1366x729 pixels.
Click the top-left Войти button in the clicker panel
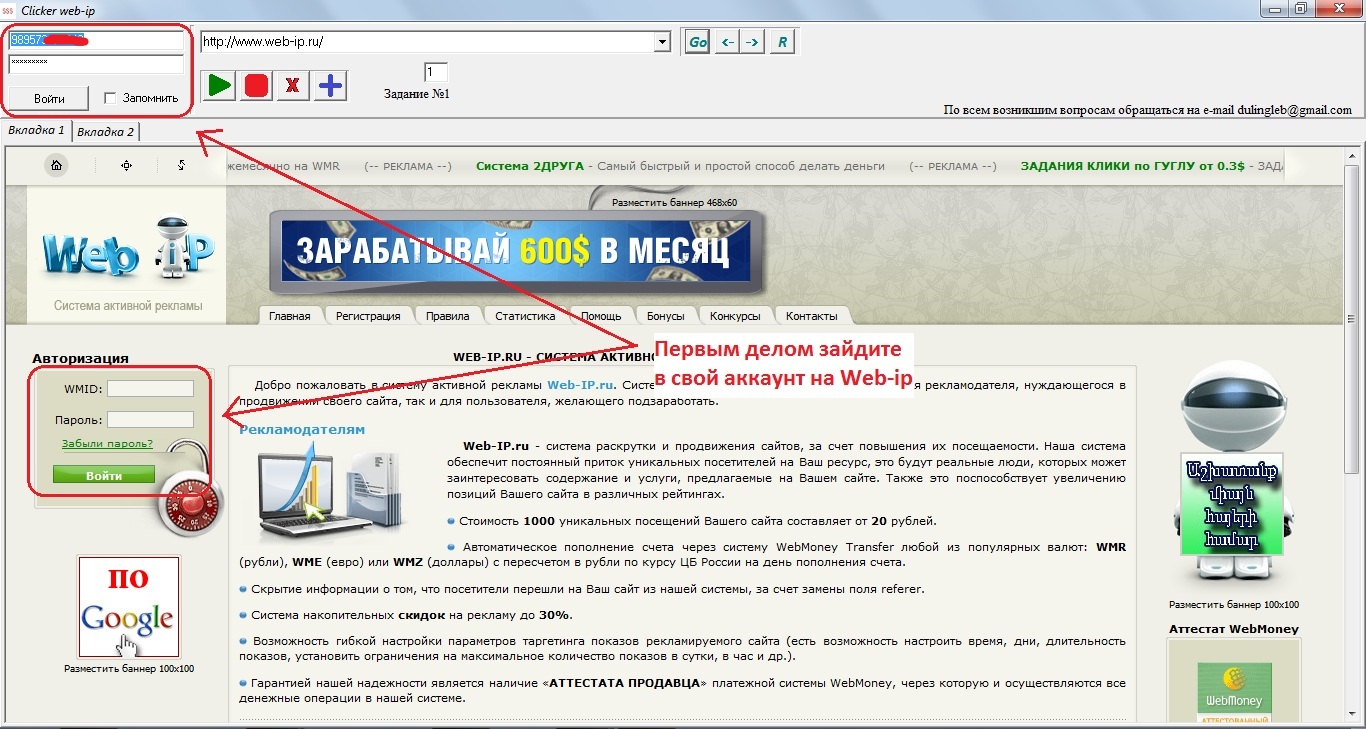pos(49,98)
